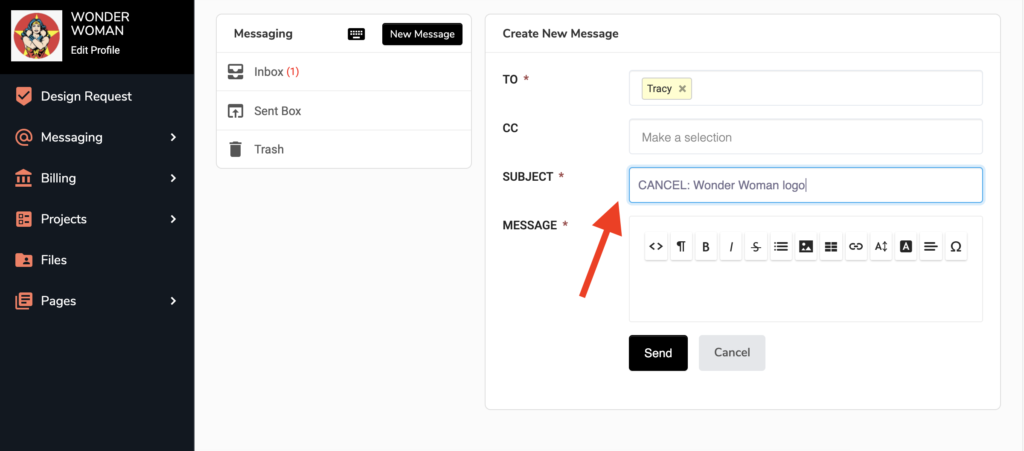Insert special character omega icon
This screenshot has width=1024, height=451.
956,246
